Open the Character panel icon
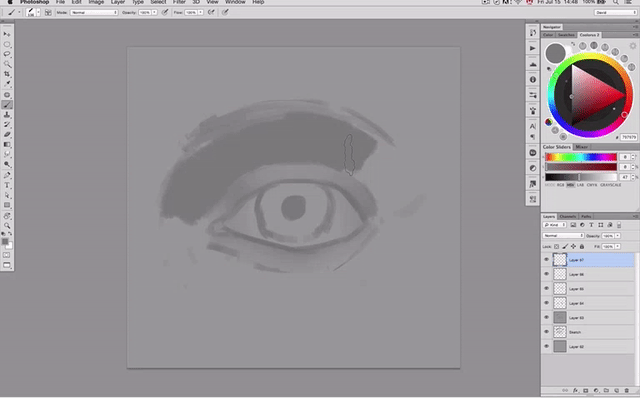The height and width of the screenshot is (398, 640). tap(532, 126)
